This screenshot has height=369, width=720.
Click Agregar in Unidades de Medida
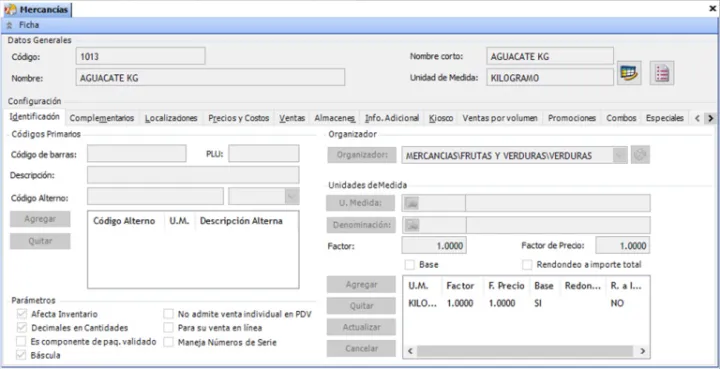click(x=361, y=285)
